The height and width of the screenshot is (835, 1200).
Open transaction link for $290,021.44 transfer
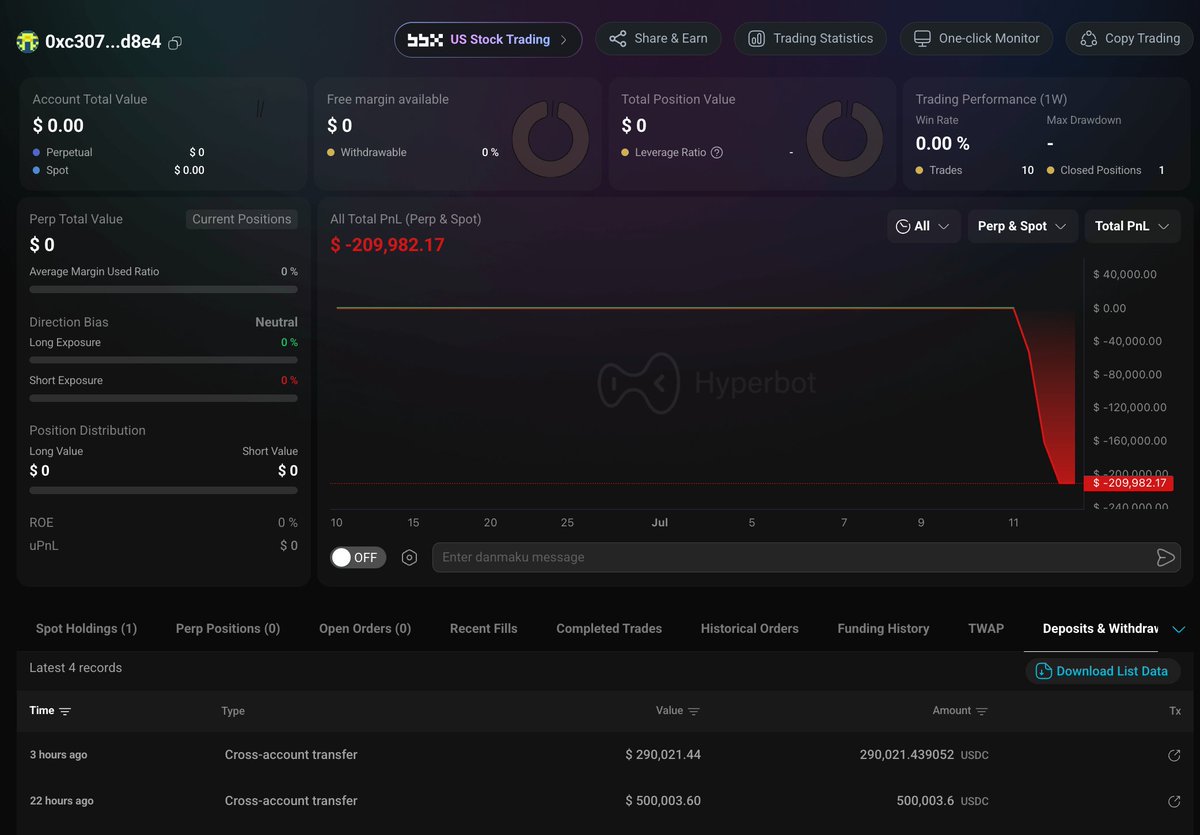pos(1174,755)
